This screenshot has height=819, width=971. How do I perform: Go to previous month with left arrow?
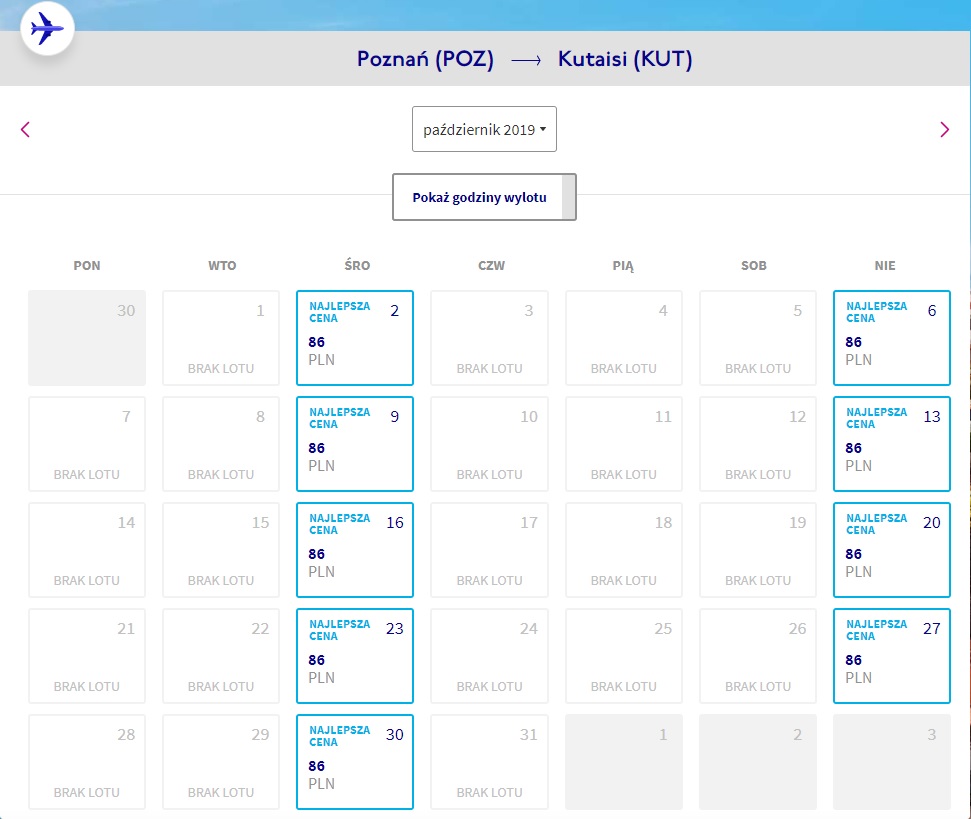(25, 129)
